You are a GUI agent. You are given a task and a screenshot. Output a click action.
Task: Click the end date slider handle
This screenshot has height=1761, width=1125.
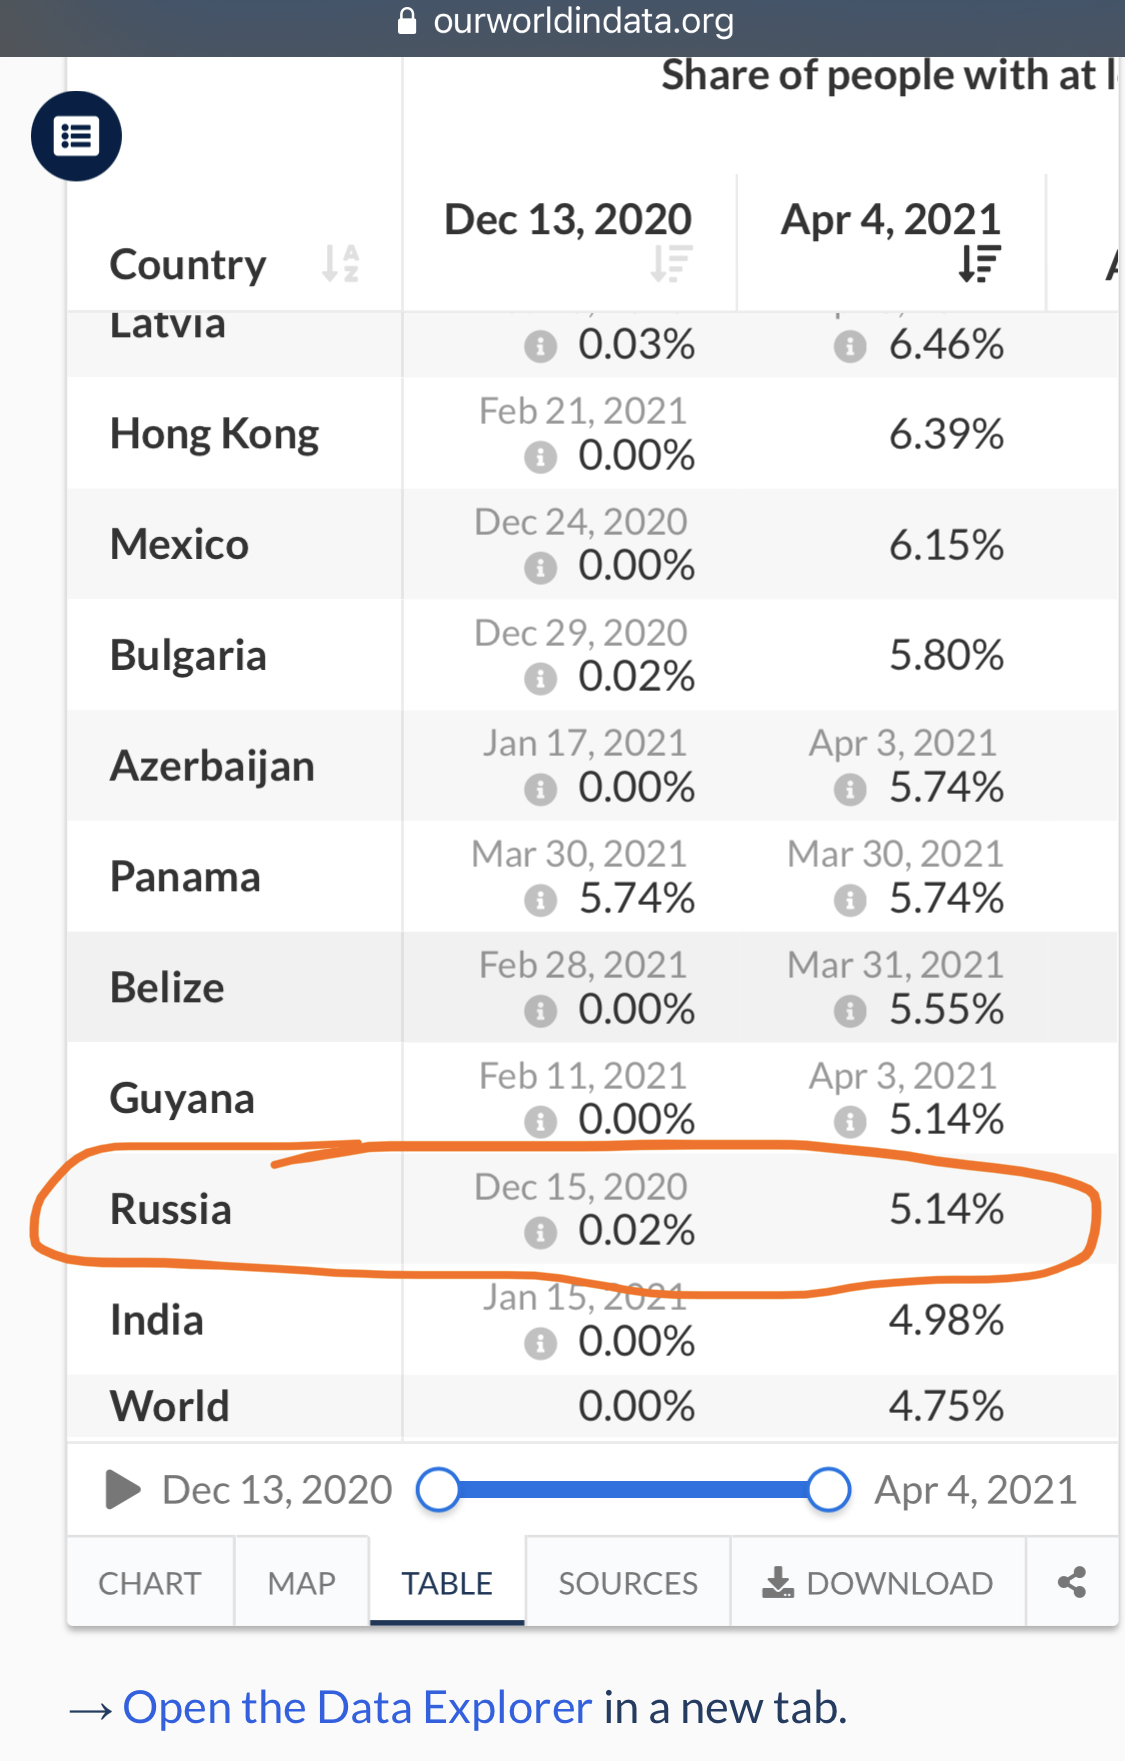(829, 1489)
